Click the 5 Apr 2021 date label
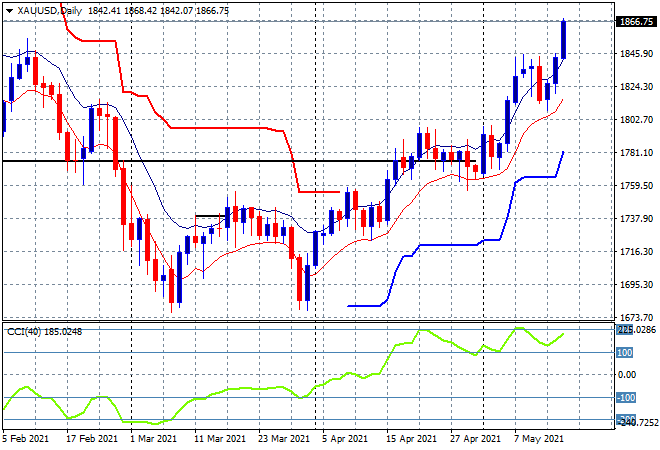This screenshot has height=450, width=660. click(x=345, y=439)
